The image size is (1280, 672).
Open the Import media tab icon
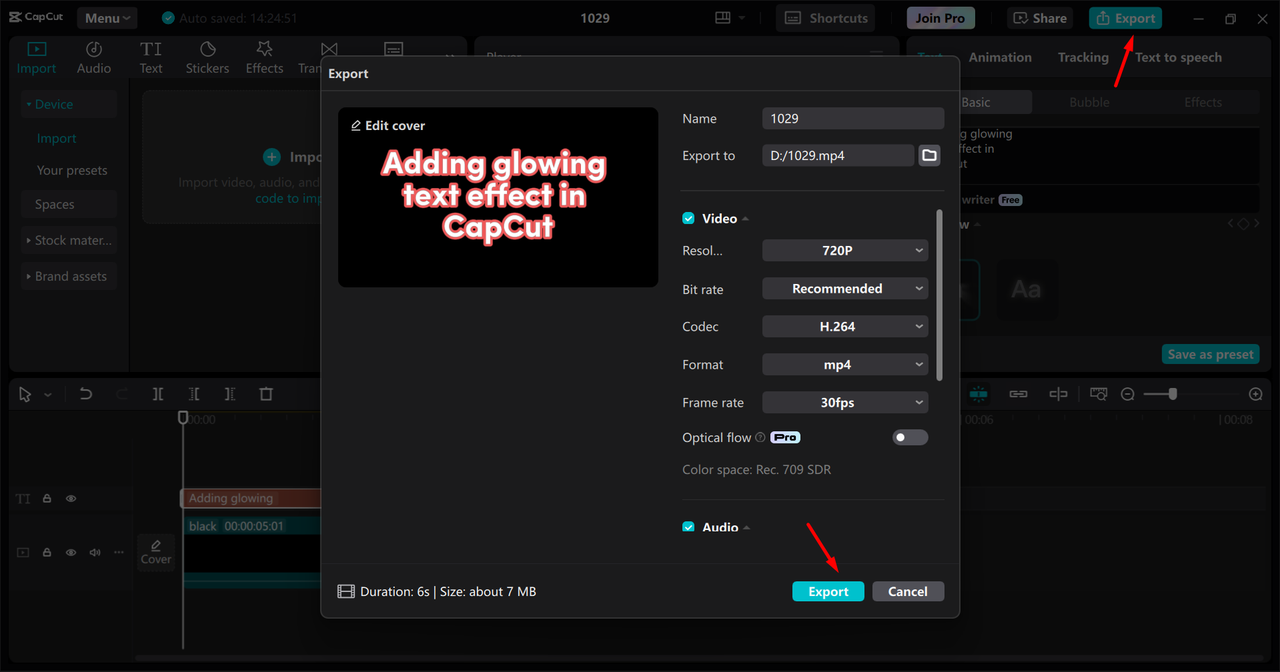36,49
